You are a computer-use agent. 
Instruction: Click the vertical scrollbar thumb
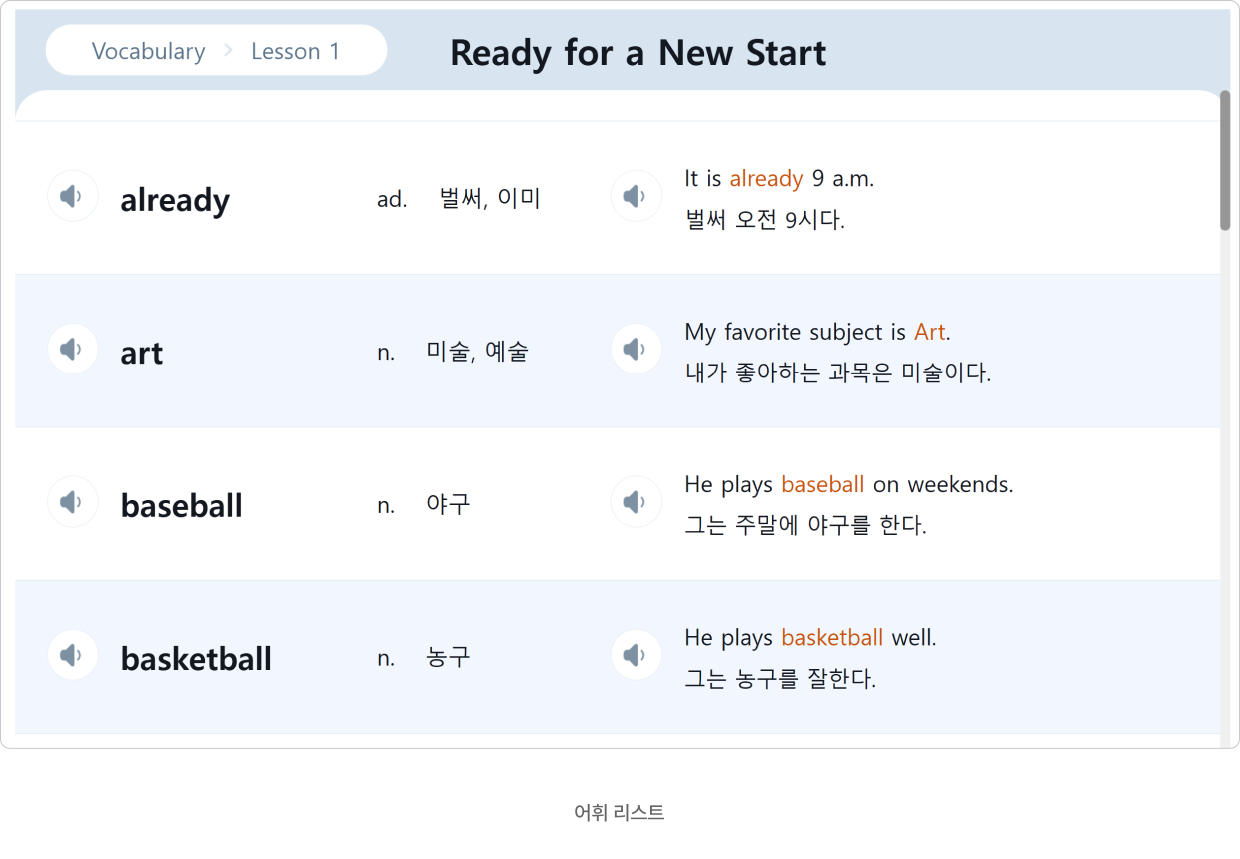click(1225, 160)
